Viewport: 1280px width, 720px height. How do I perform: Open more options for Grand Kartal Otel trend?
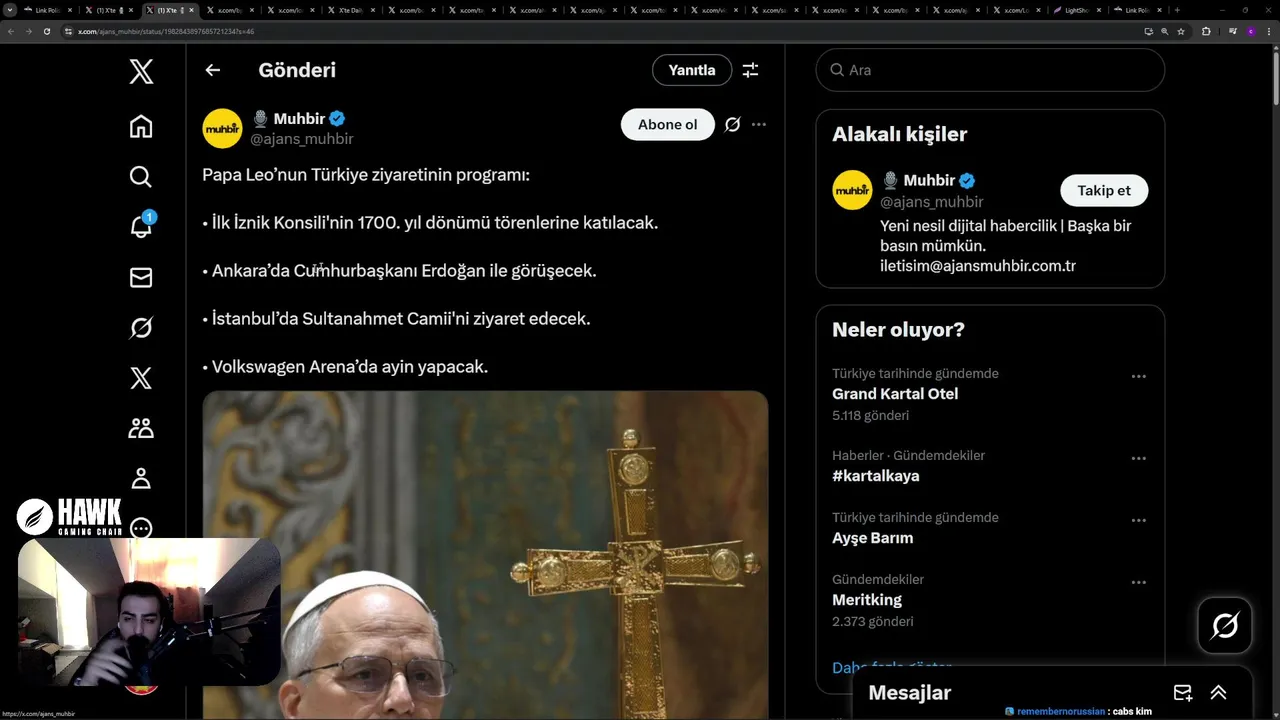(x=1138, y=377)
